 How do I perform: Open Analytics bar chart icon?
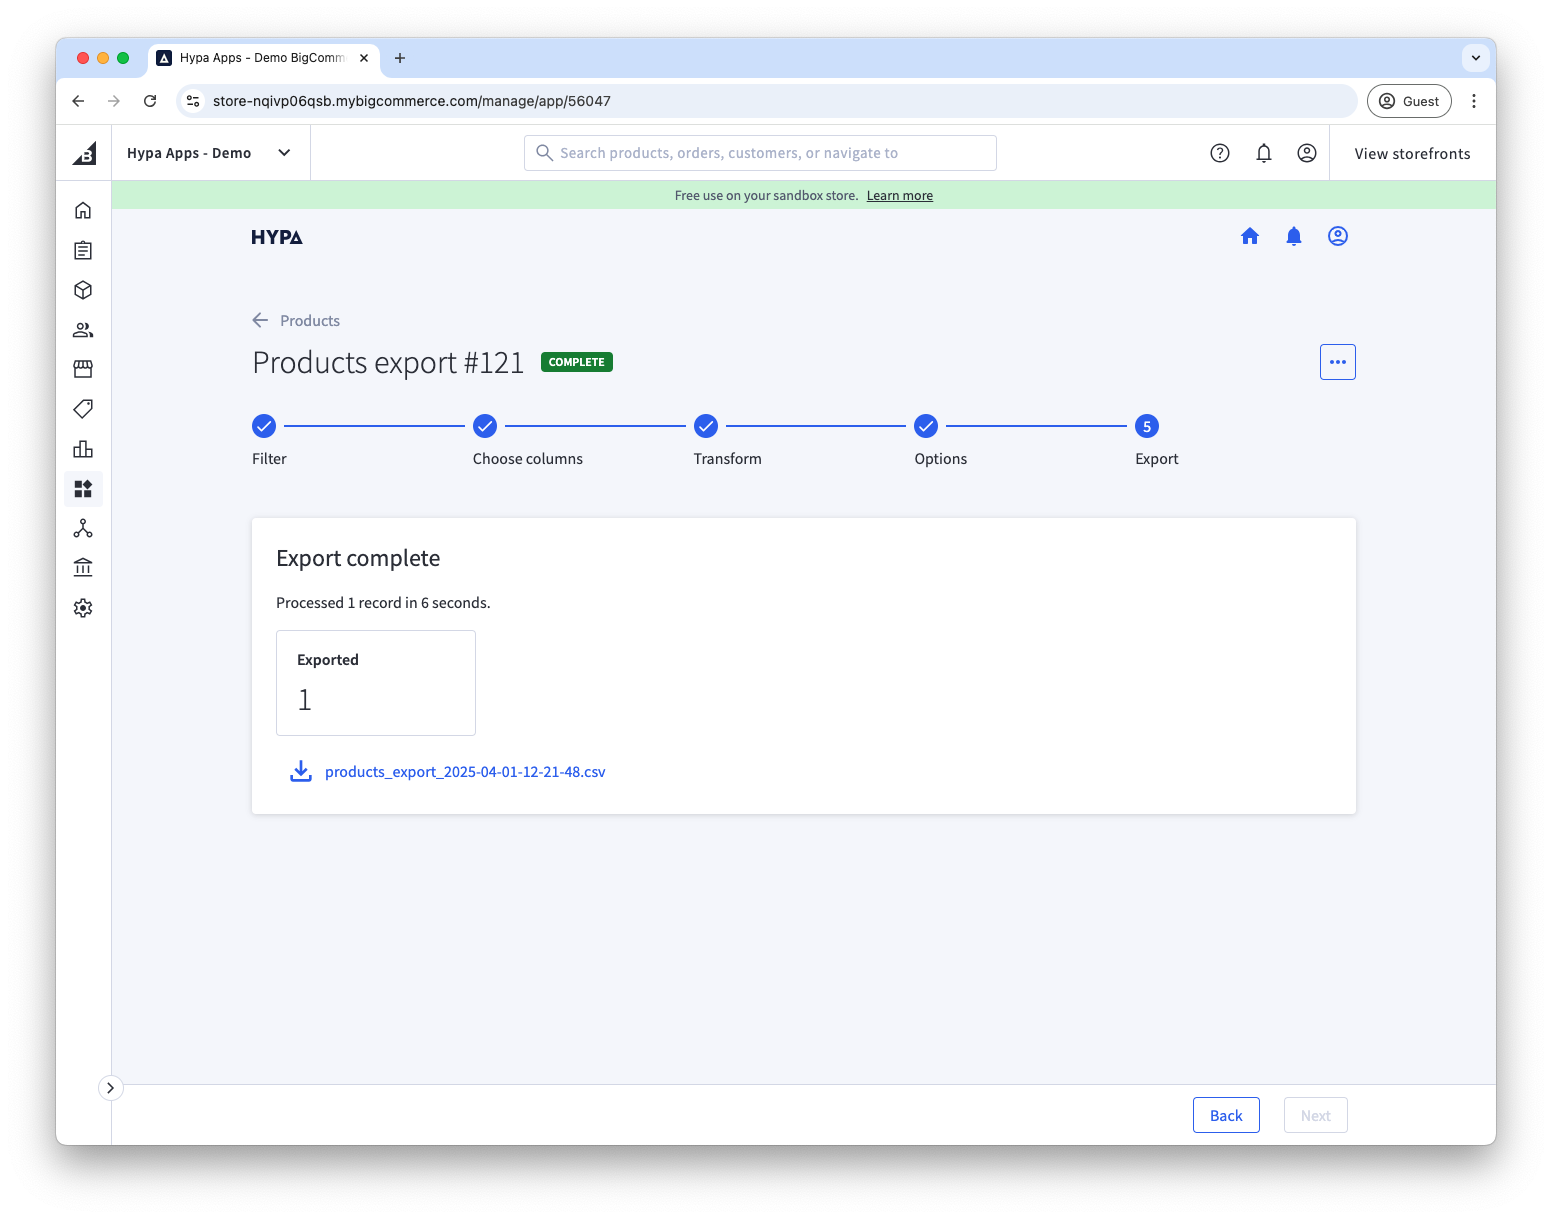coord(83,449)
